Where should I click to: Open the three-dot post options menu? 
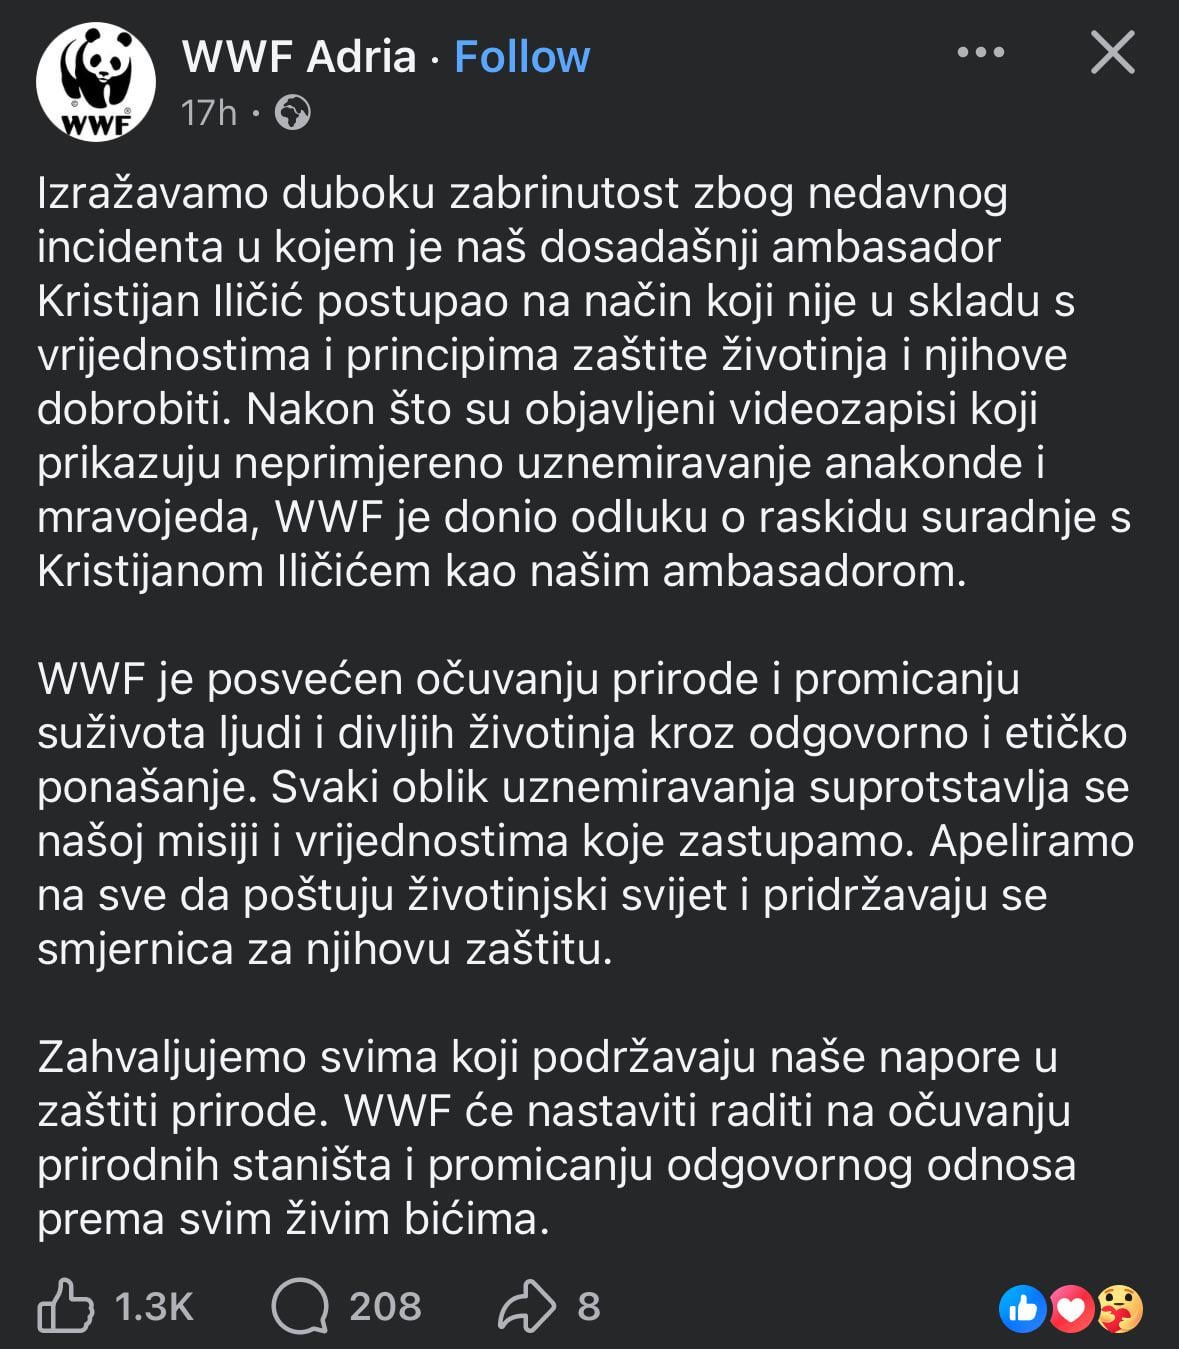click(x=980, y=53)
